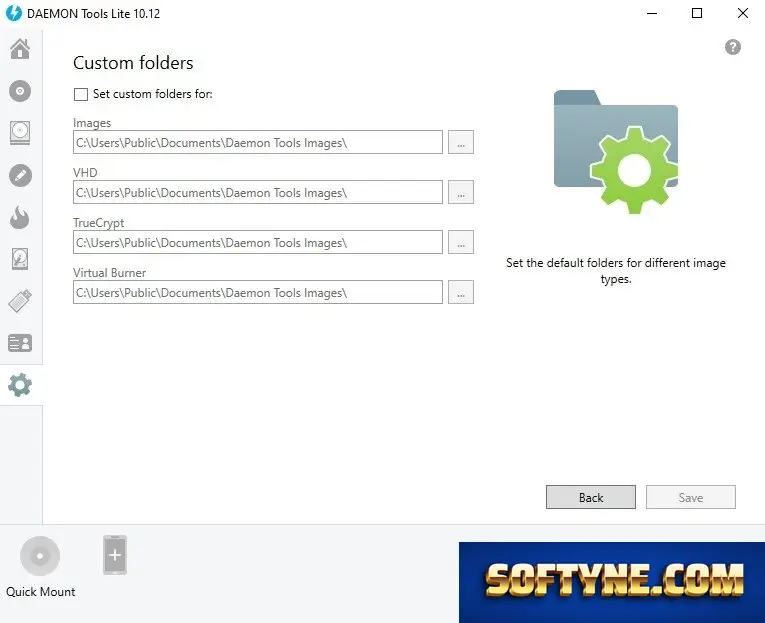Click the Back button

pyautogui.click(x=591, y=497)
